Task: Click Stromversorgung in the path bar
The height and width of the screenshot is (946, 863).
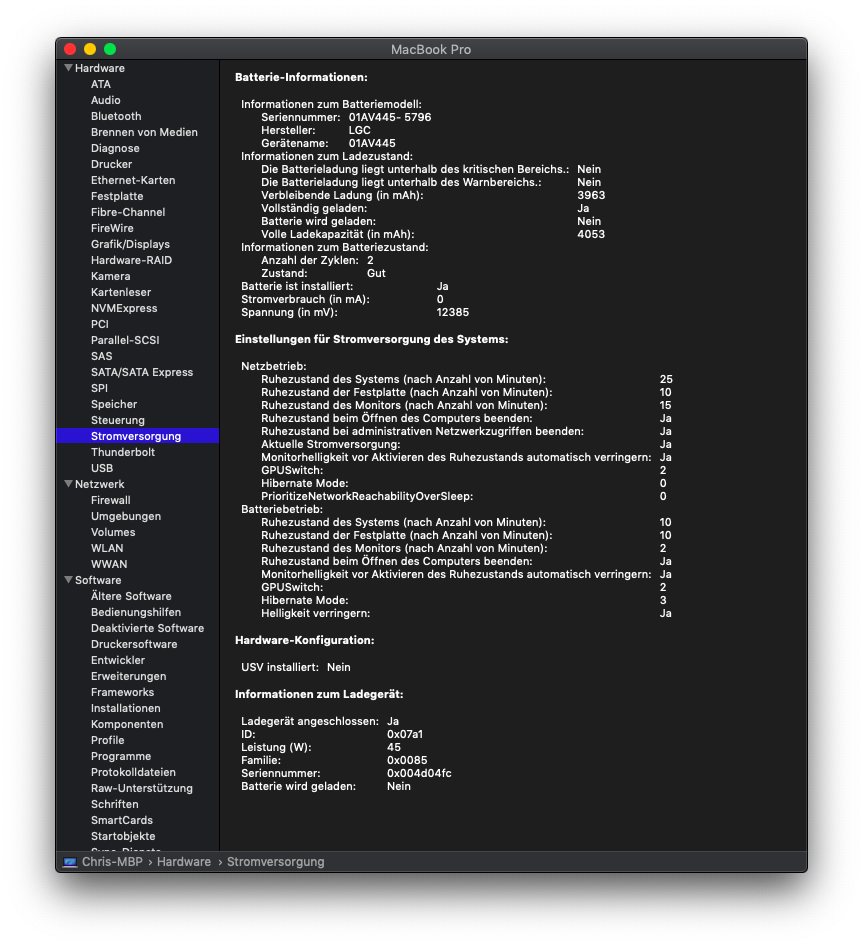Action: click(x=276, y=862)
